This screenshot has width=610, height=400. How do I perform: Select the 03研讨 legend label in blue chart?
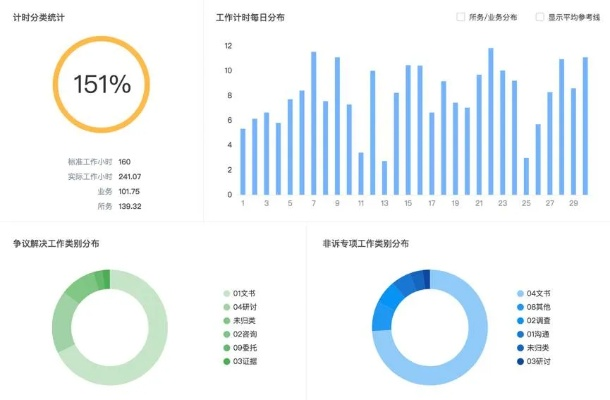(540, 359)
